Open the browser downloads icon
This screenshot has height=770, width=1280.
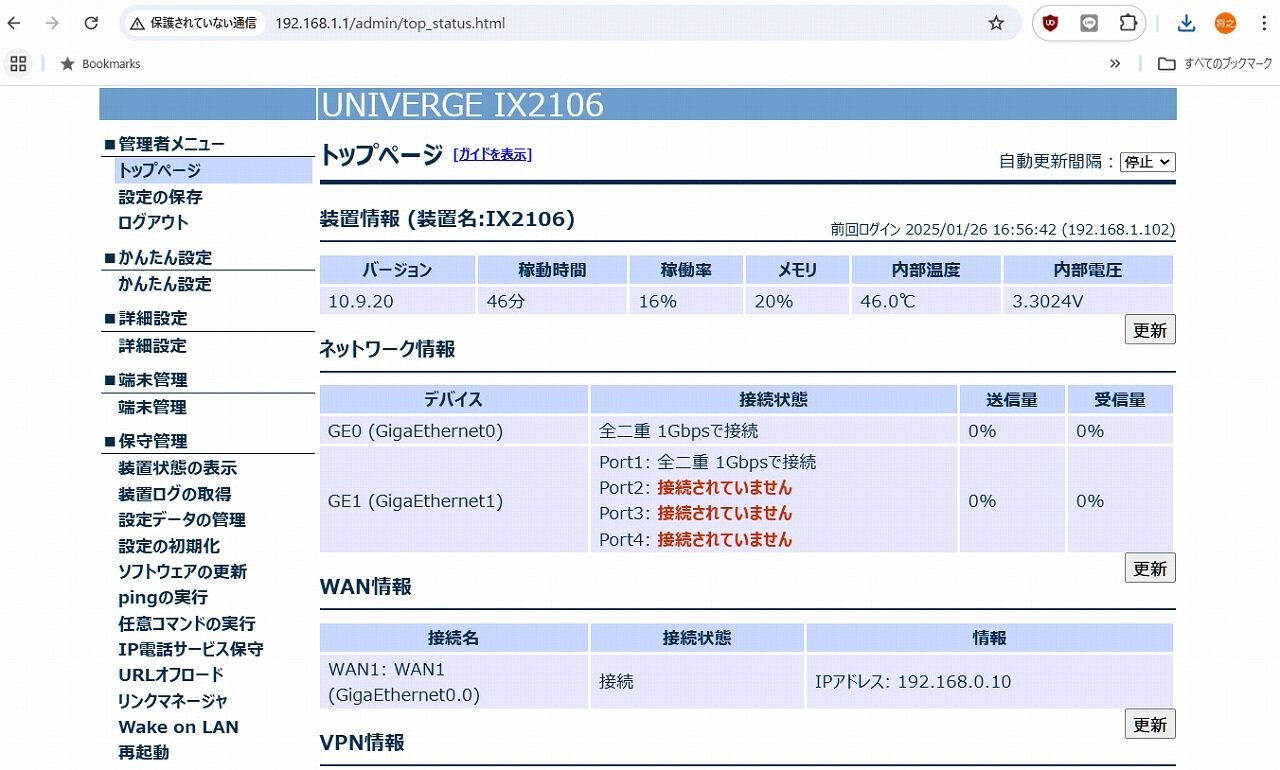click(1186, 23)
